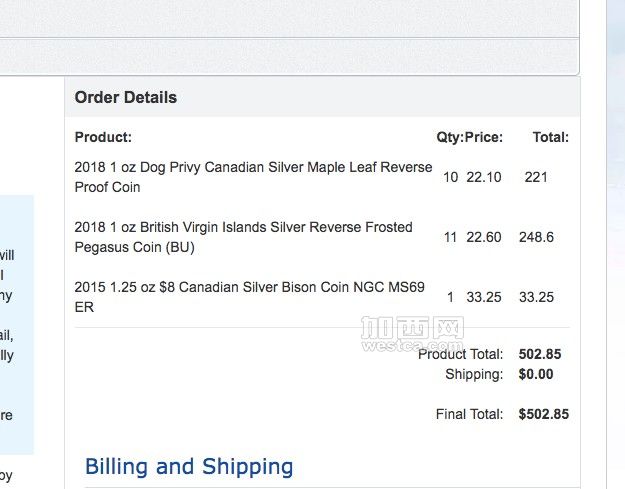Click the westca.com watermark logo
Screen dimensions: 625x489
point(412,334)
